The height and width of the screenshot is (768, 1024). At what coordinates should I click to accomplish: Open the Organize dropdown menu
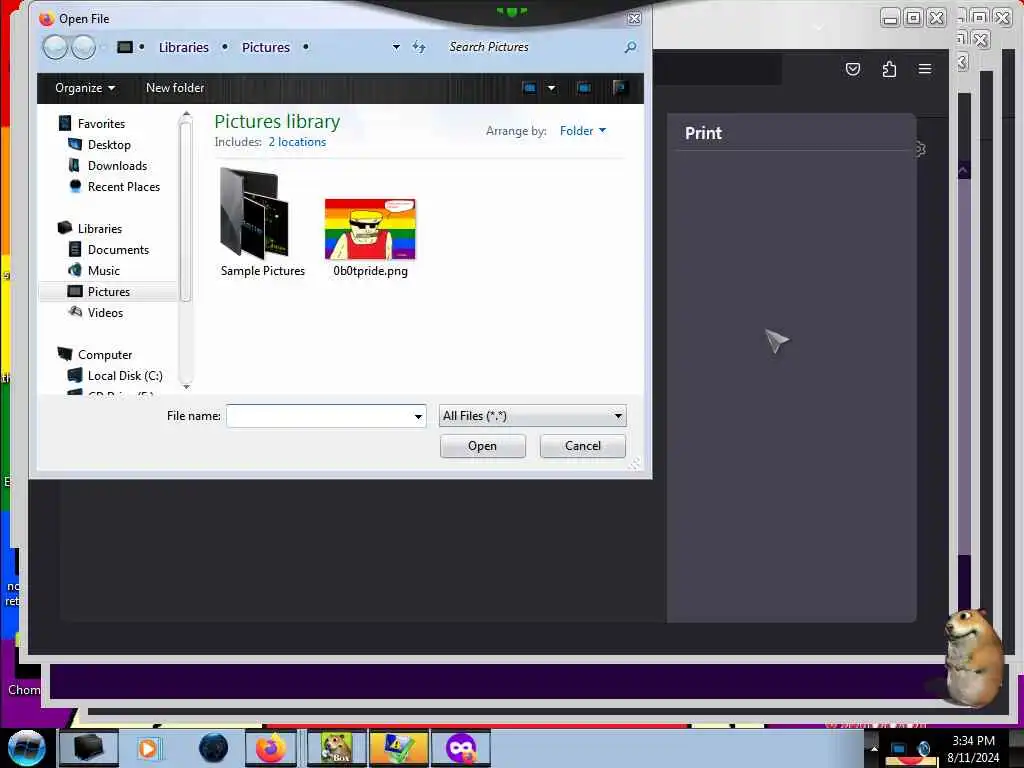(85, 88)
